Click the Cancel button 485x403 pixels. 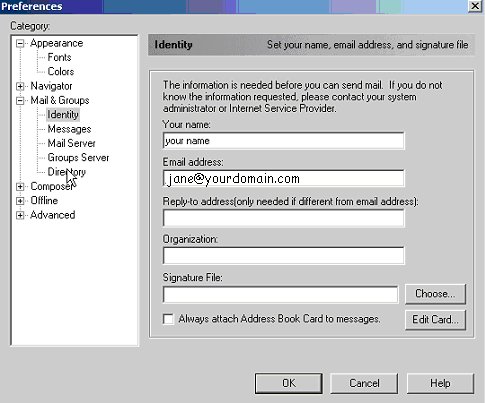click(364, 383)
